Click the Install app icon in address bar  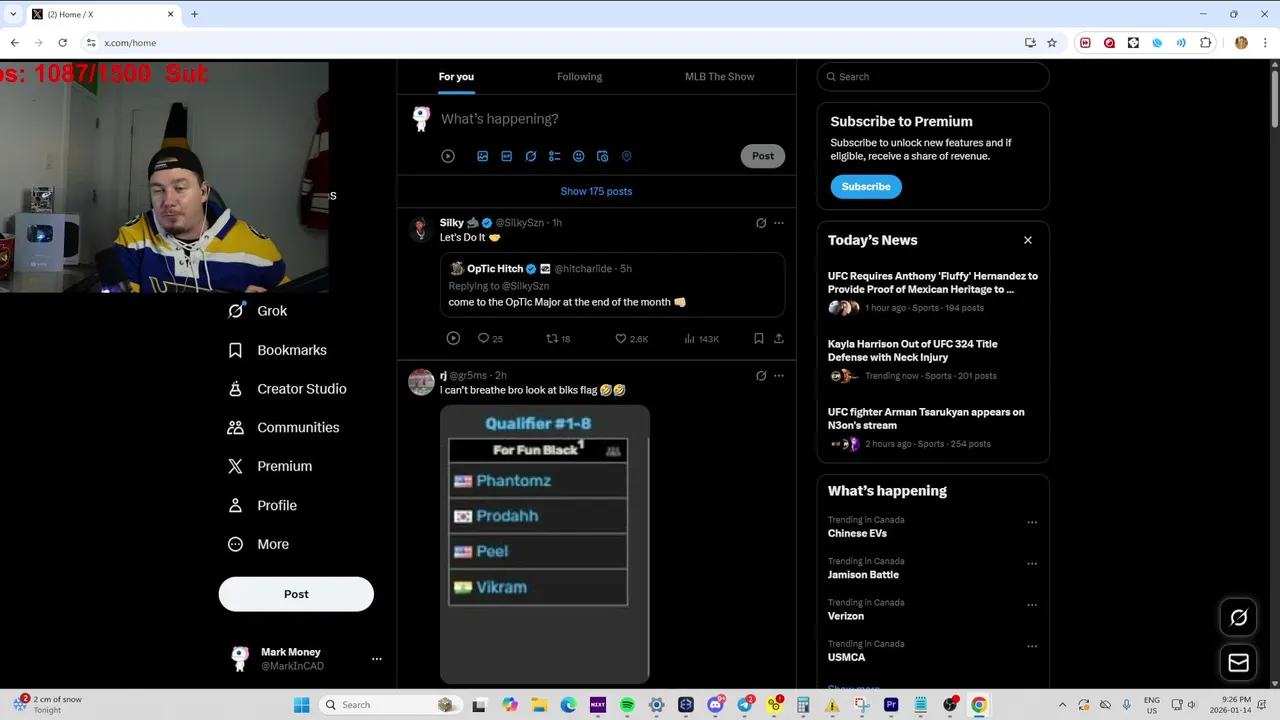point(1030,43)
